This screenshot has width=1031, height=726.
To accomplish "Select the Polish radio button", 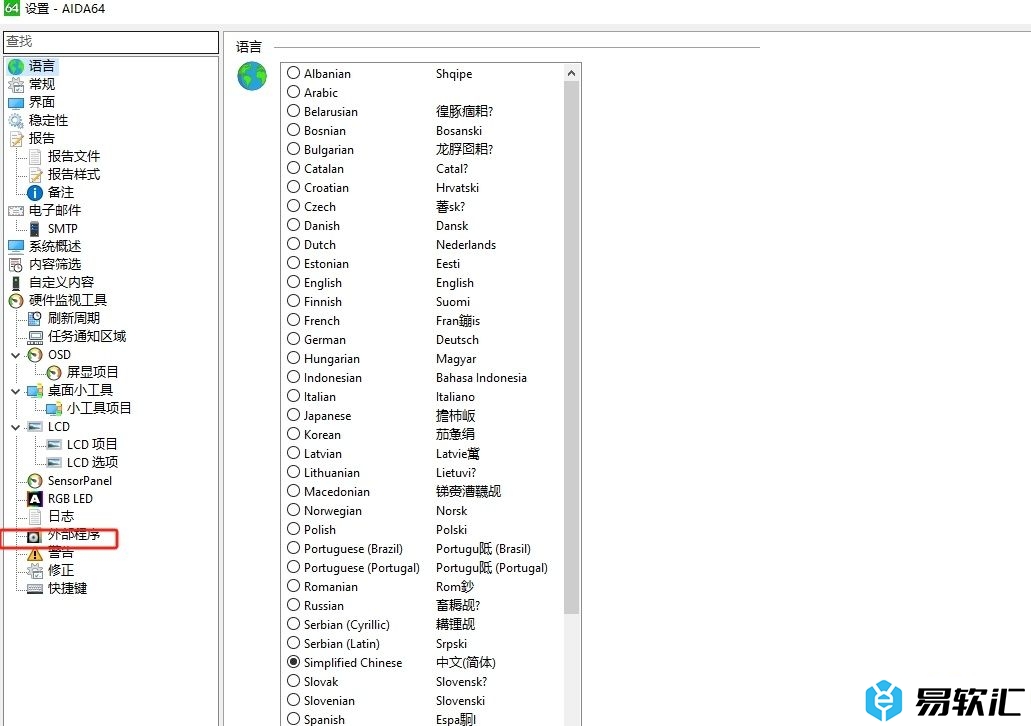I will click(293, 529).
